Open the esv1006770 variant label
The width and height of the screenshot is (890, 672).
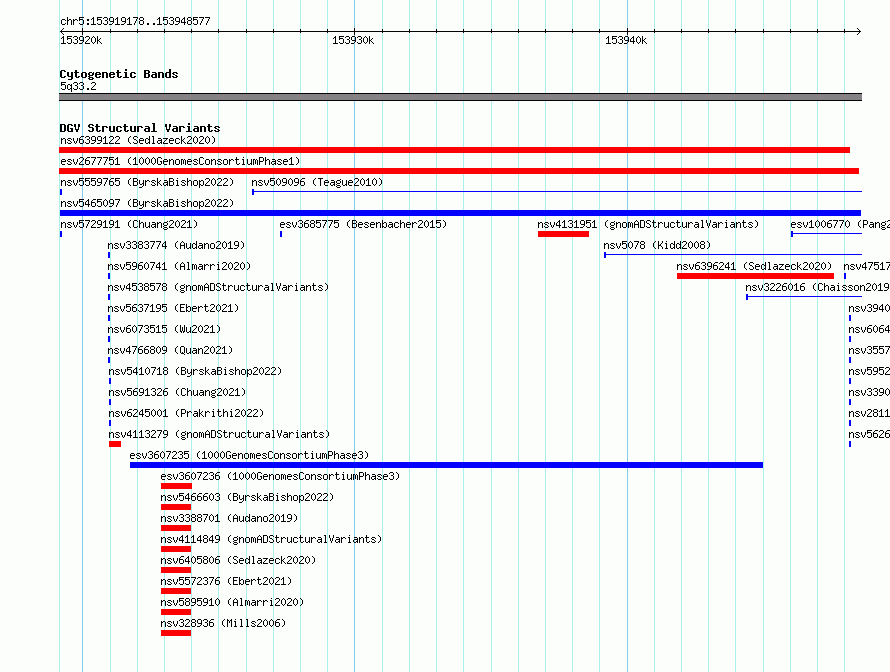[840, 224]
